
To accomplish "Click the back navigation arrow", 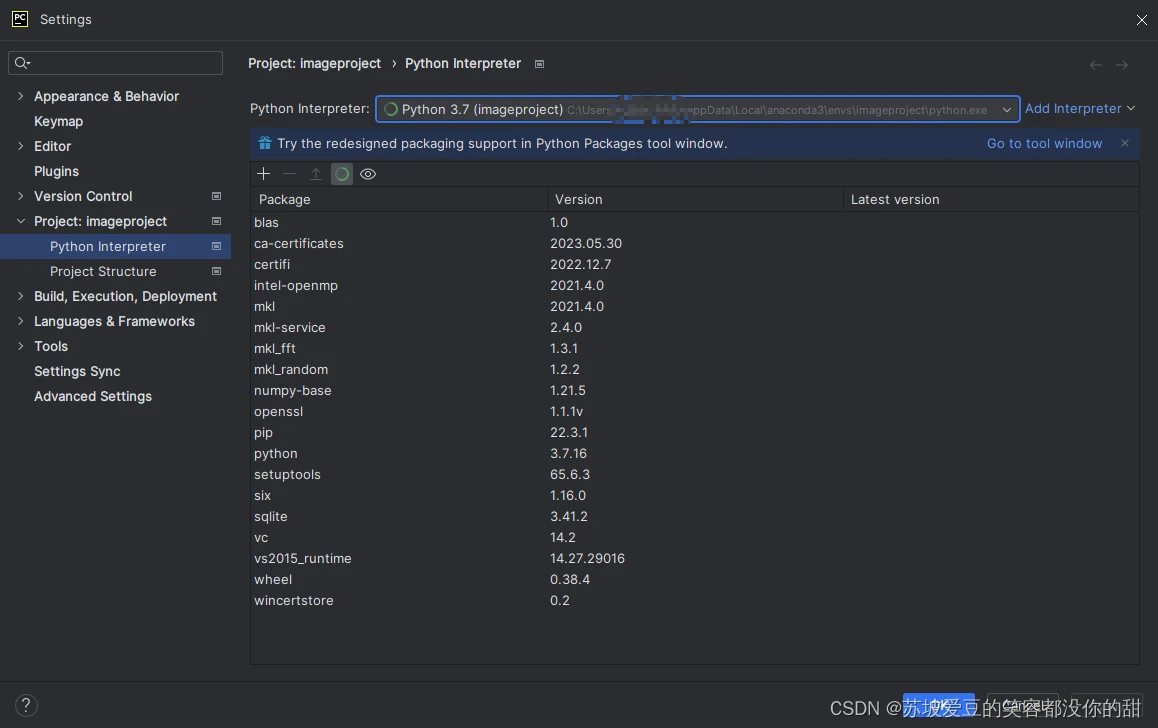I will (x=1096, y=65).
